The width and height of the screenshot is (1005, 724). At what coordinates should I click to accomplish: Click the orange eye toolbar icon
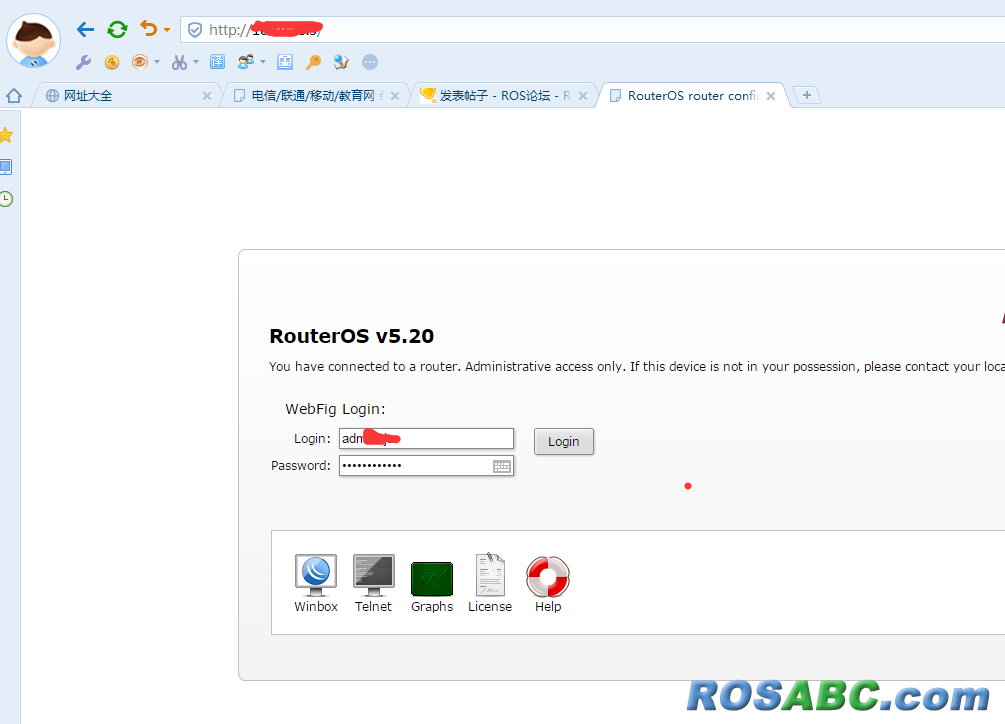(139, 62)
